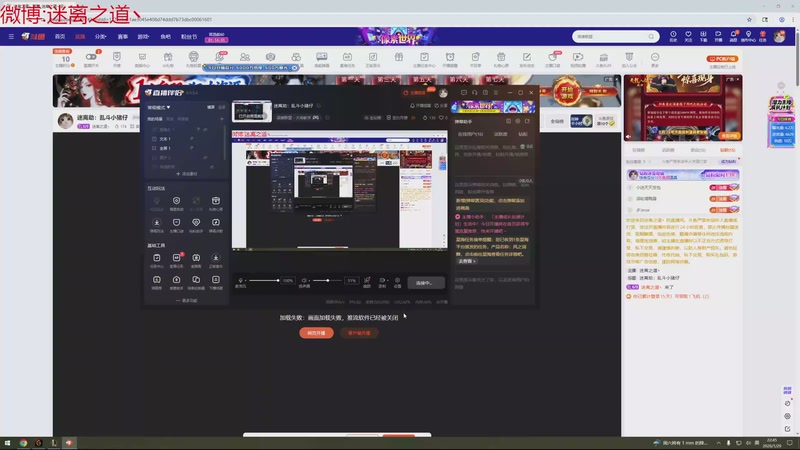Close the blue promo tooltip under toolbar
The height and width of the screenshot is (450, 800).
pyautogui.click(x=294, y=67)
